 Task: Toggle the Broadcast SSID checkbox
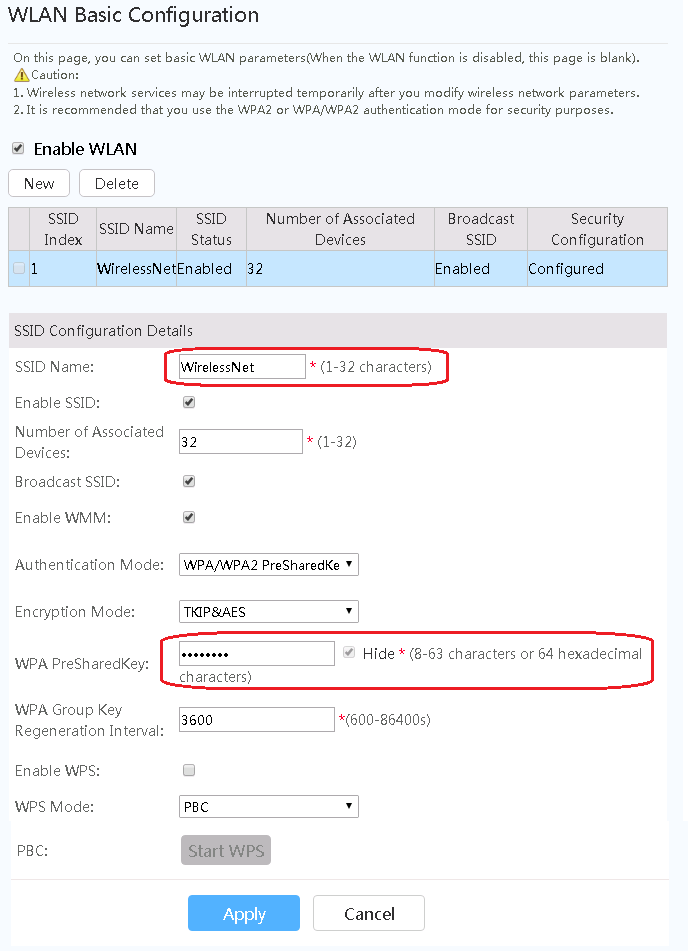(189, 481)
